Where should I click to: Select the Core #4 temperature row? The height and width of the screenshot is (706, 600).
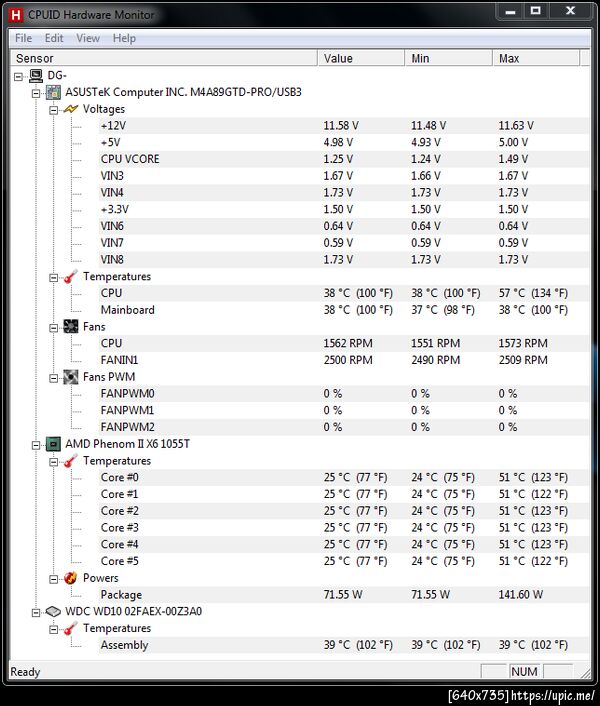pyautogui.click(x=344, y=544)
